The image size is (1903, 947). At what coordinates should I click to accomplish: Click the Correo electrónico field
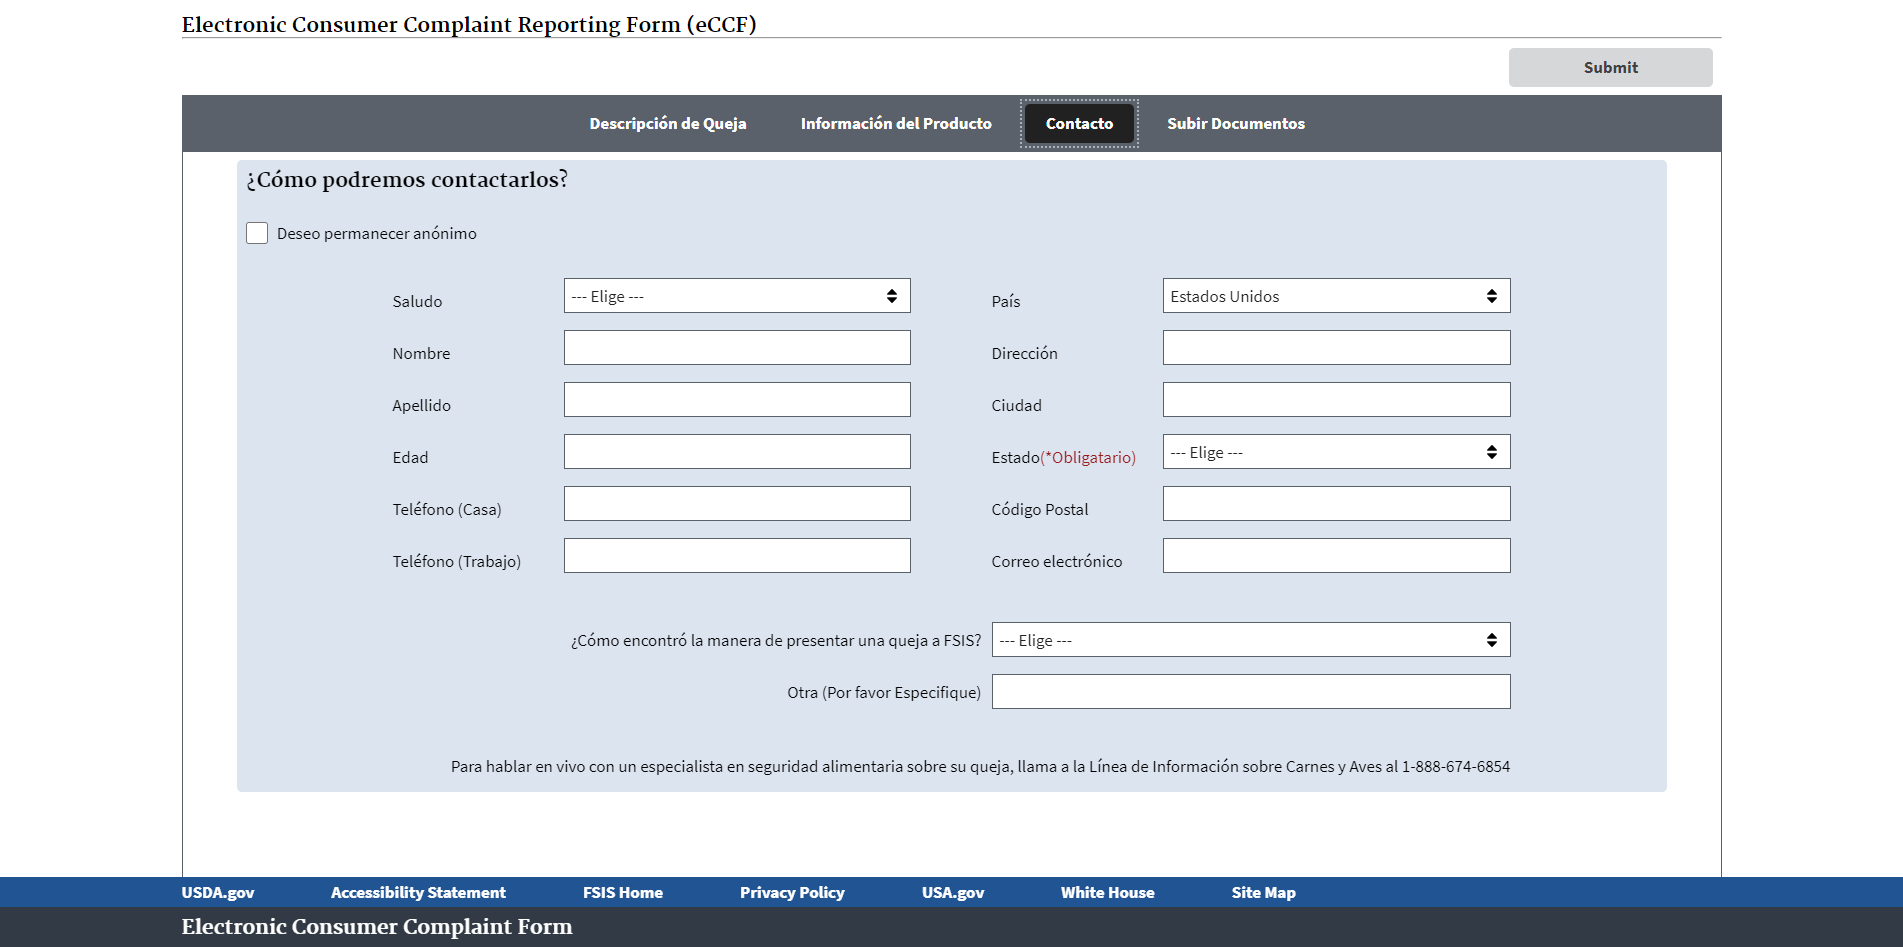tap(1335, 556)
